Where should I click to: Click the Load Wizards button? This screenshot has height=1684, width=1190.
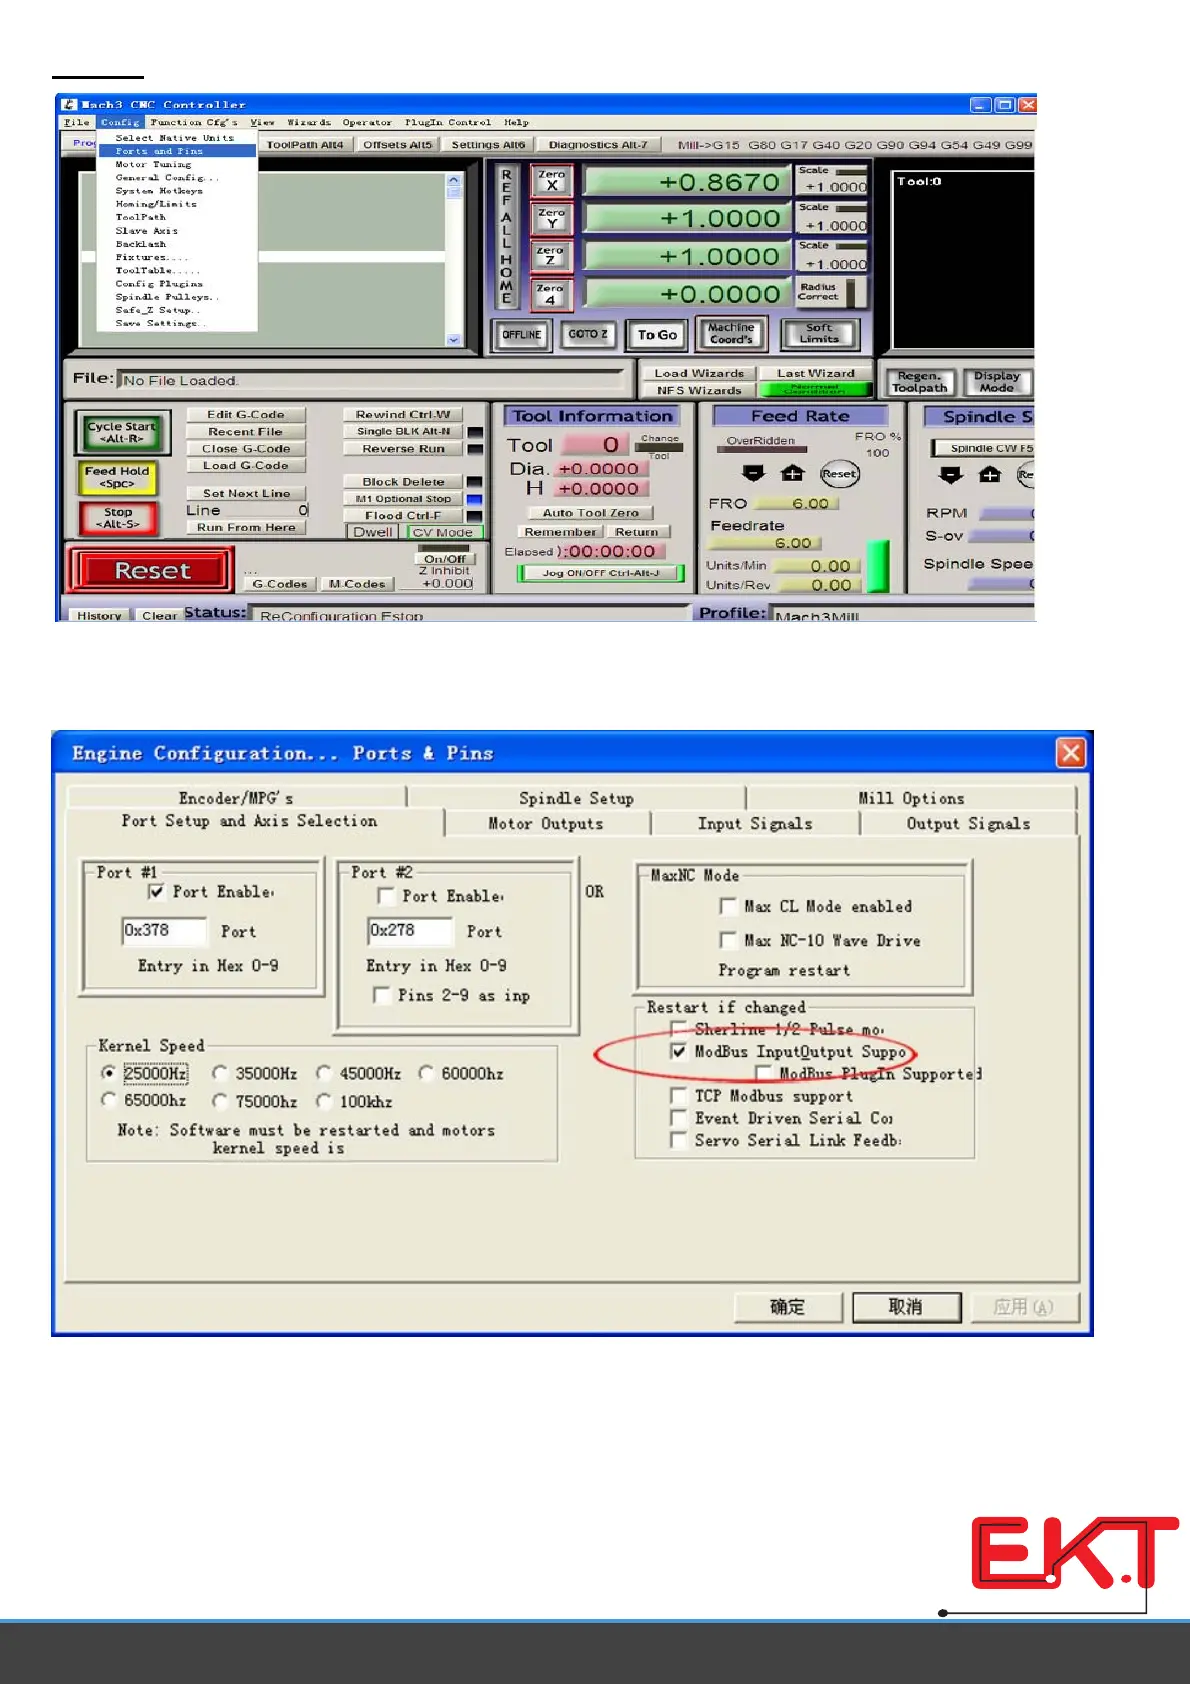click(x=699, y=373)
